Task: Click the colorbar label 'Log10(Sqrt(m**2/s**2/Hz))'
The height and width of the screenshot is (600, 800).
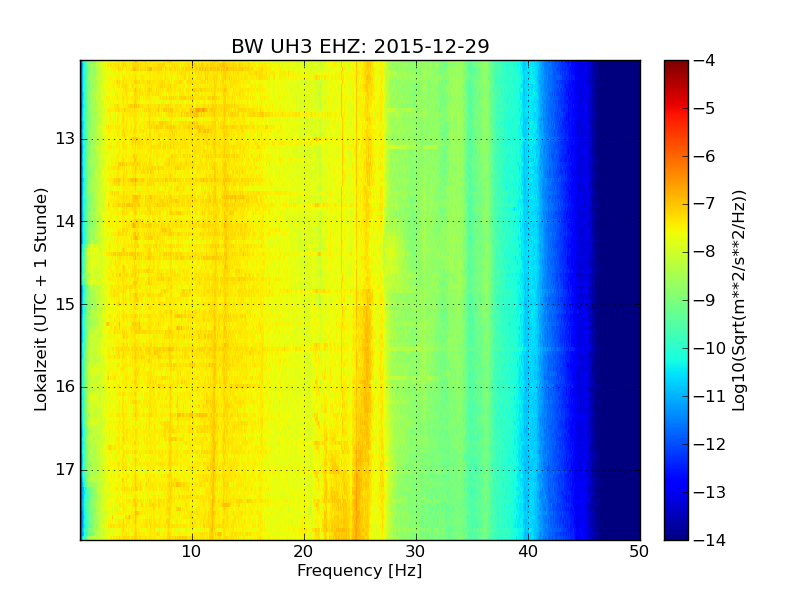Action: (738, 300)
